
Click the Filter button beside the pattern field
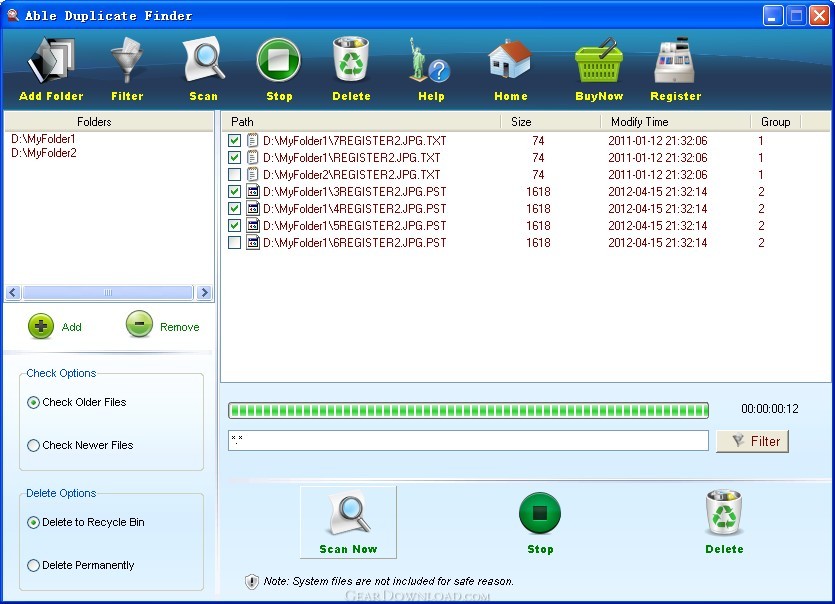[752, 442]
